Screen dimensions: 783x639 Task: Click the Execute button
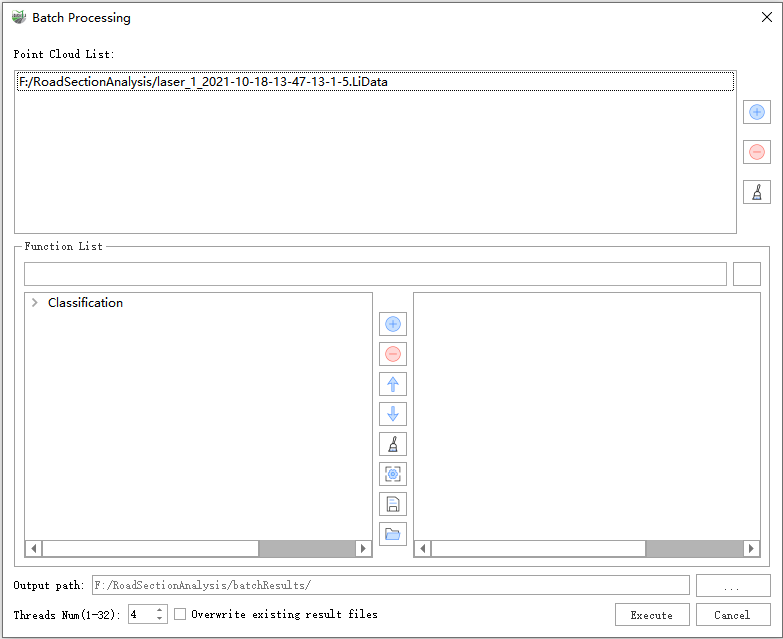point(651,615)
